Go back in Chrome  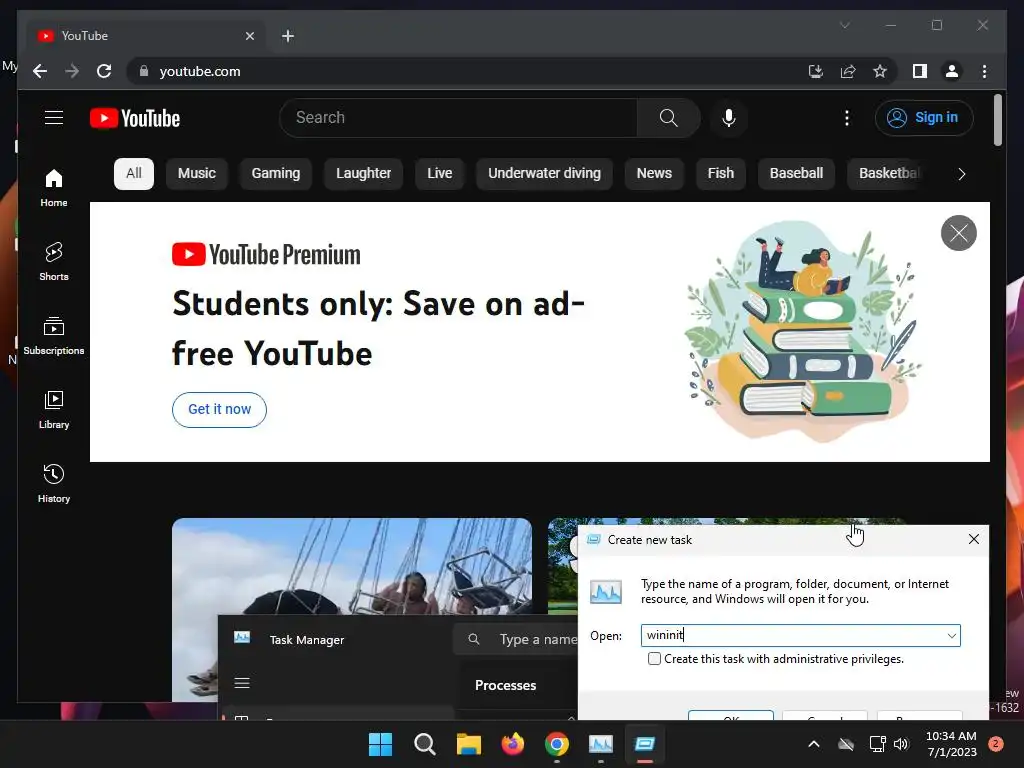pos(40,71)
